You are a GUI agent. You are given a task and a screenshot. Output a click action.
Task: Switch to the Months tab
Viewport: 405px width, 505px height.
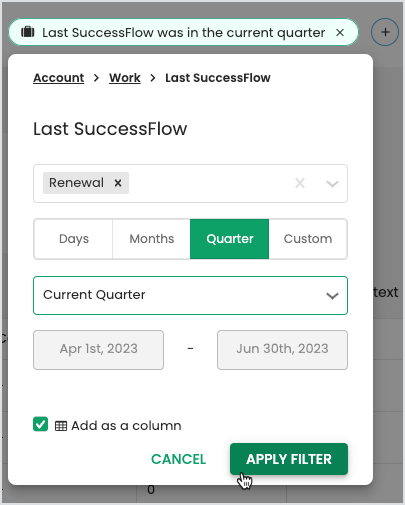pyautogui.click(x=152, y=239)
